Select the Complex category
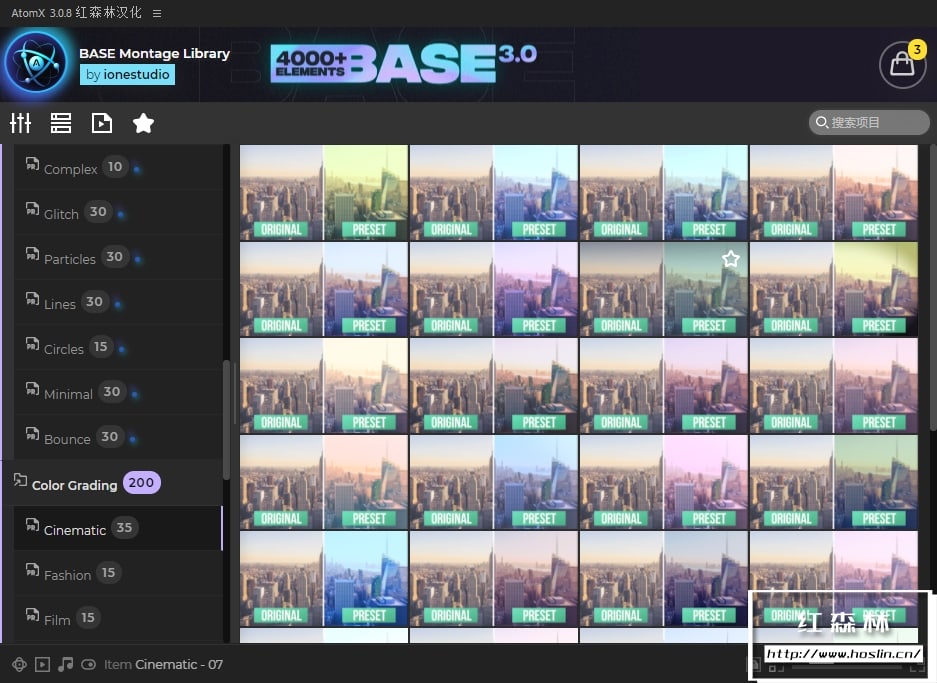The height and width of the screenshot is (683, 937). (118, 168)
